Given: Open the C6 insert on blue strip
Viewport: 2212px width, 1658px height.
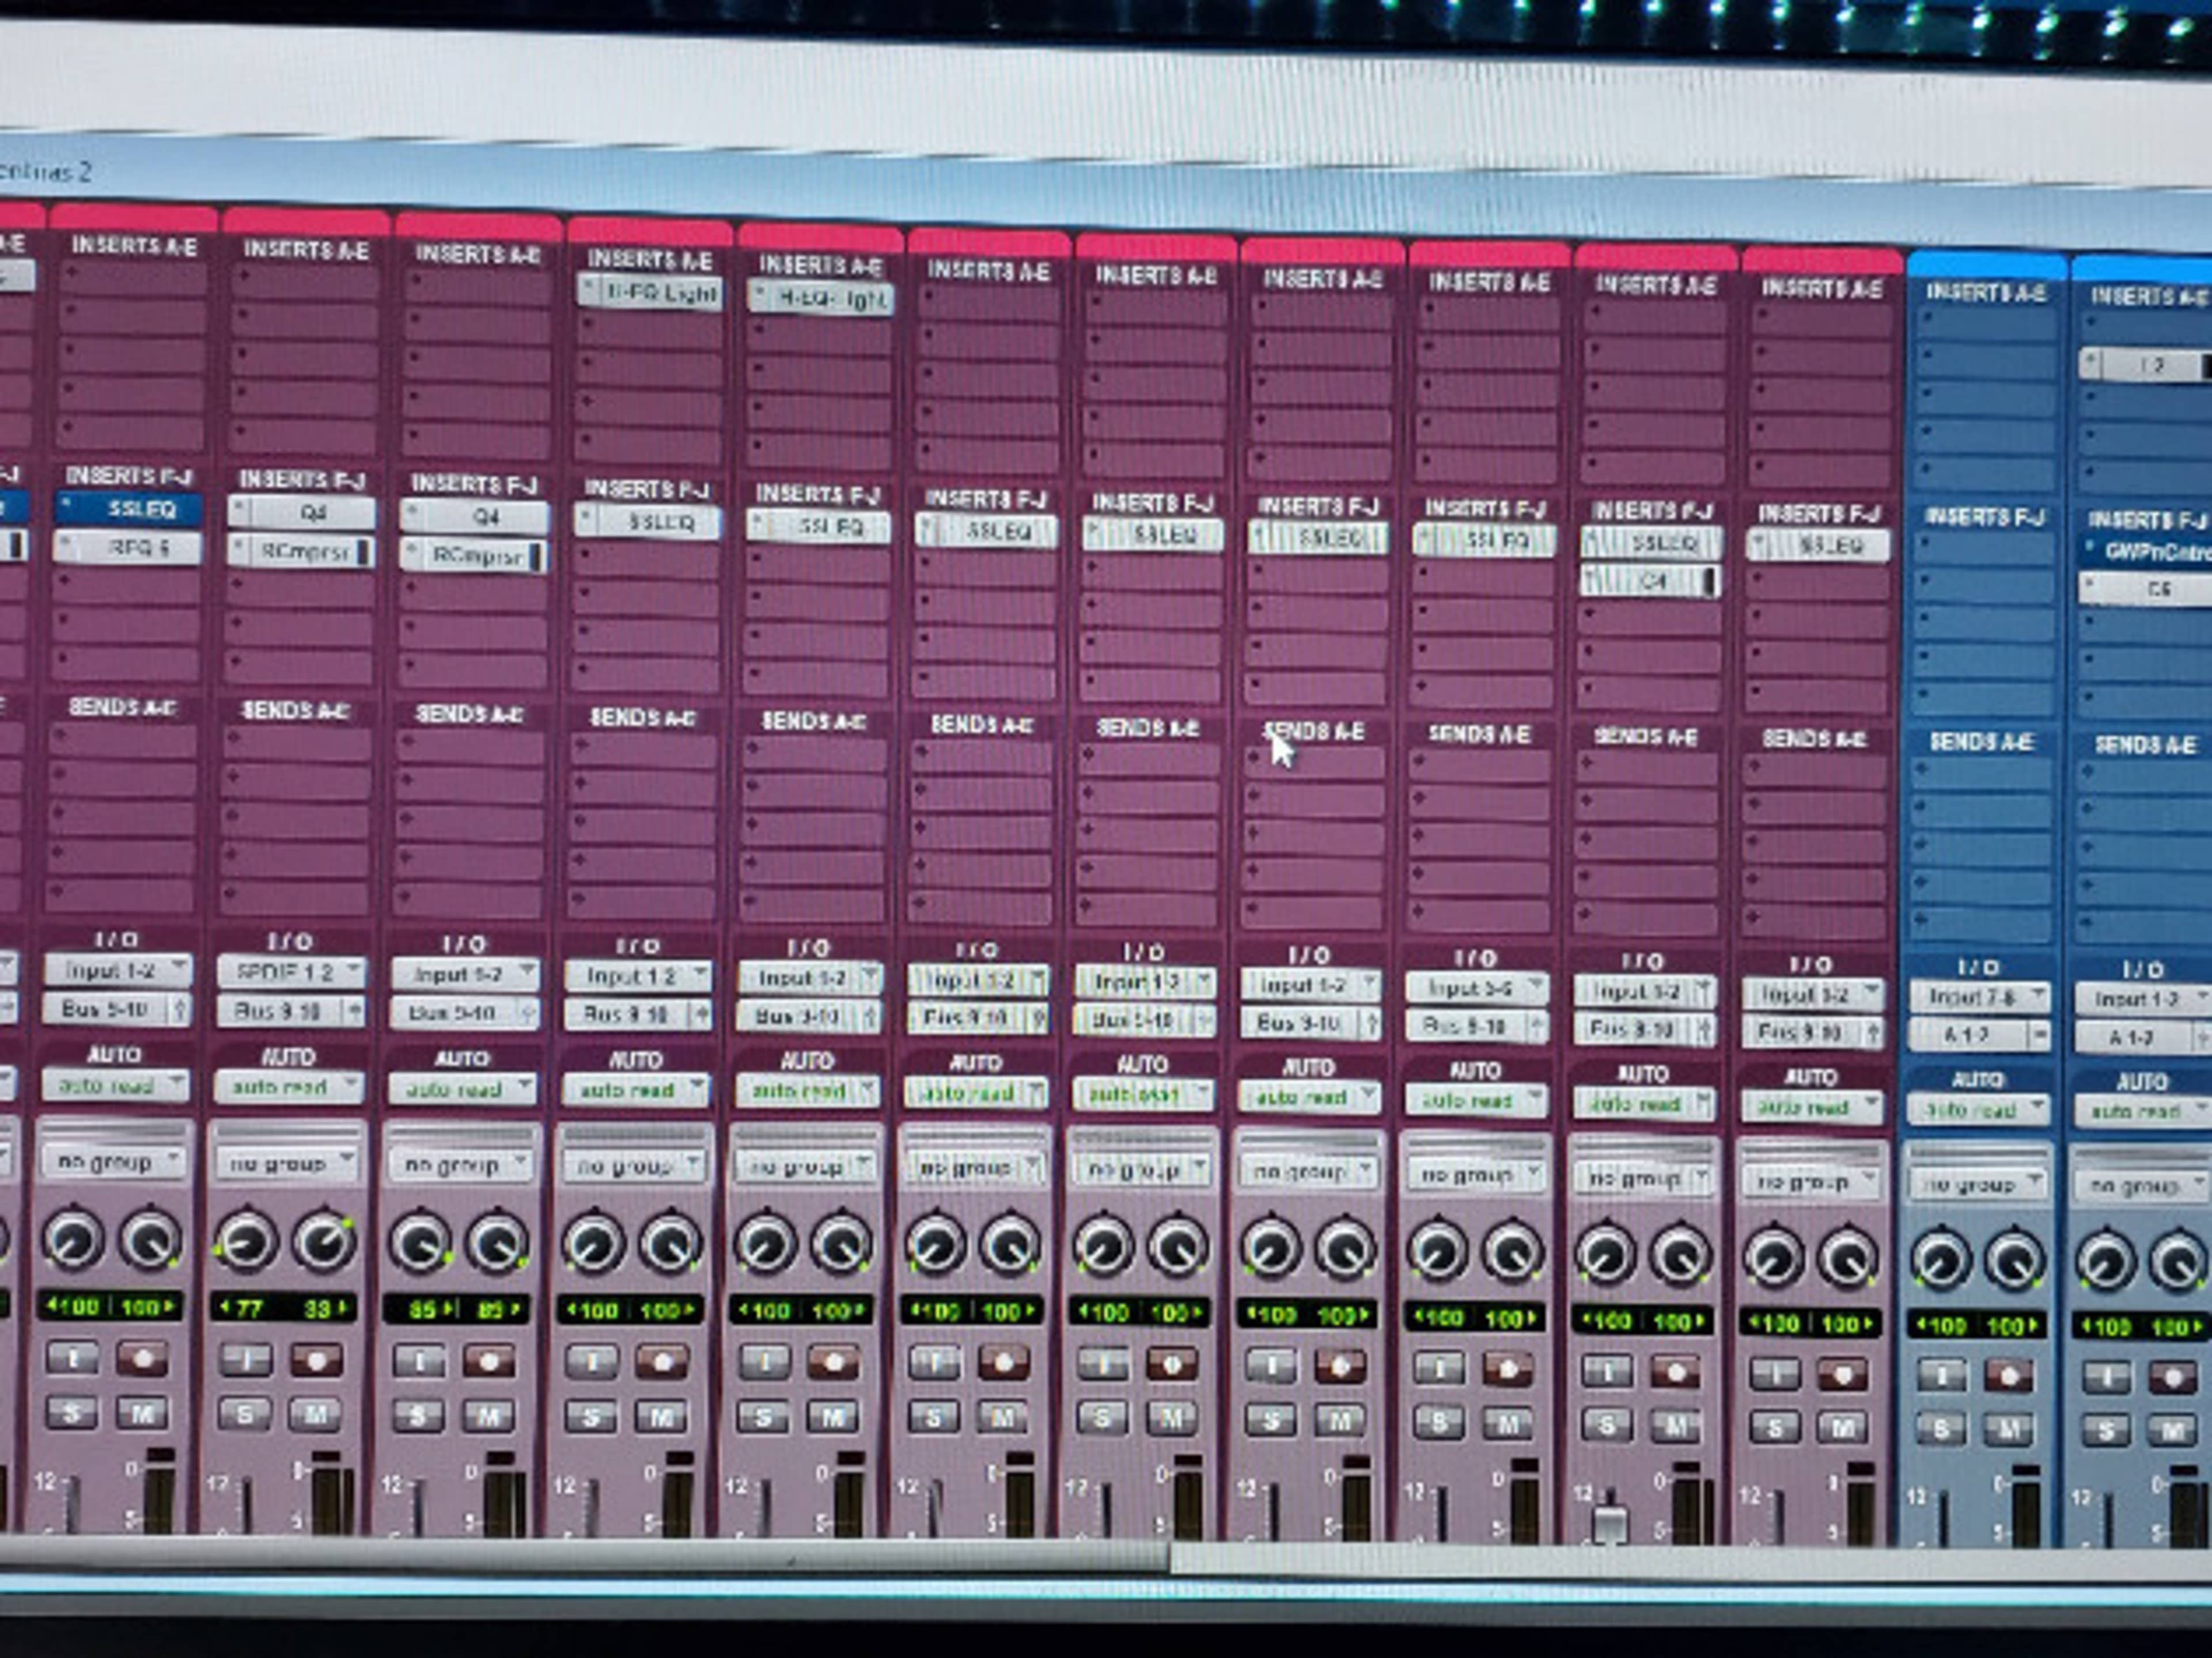Looking at the screenshot, I should point(2146,589).
